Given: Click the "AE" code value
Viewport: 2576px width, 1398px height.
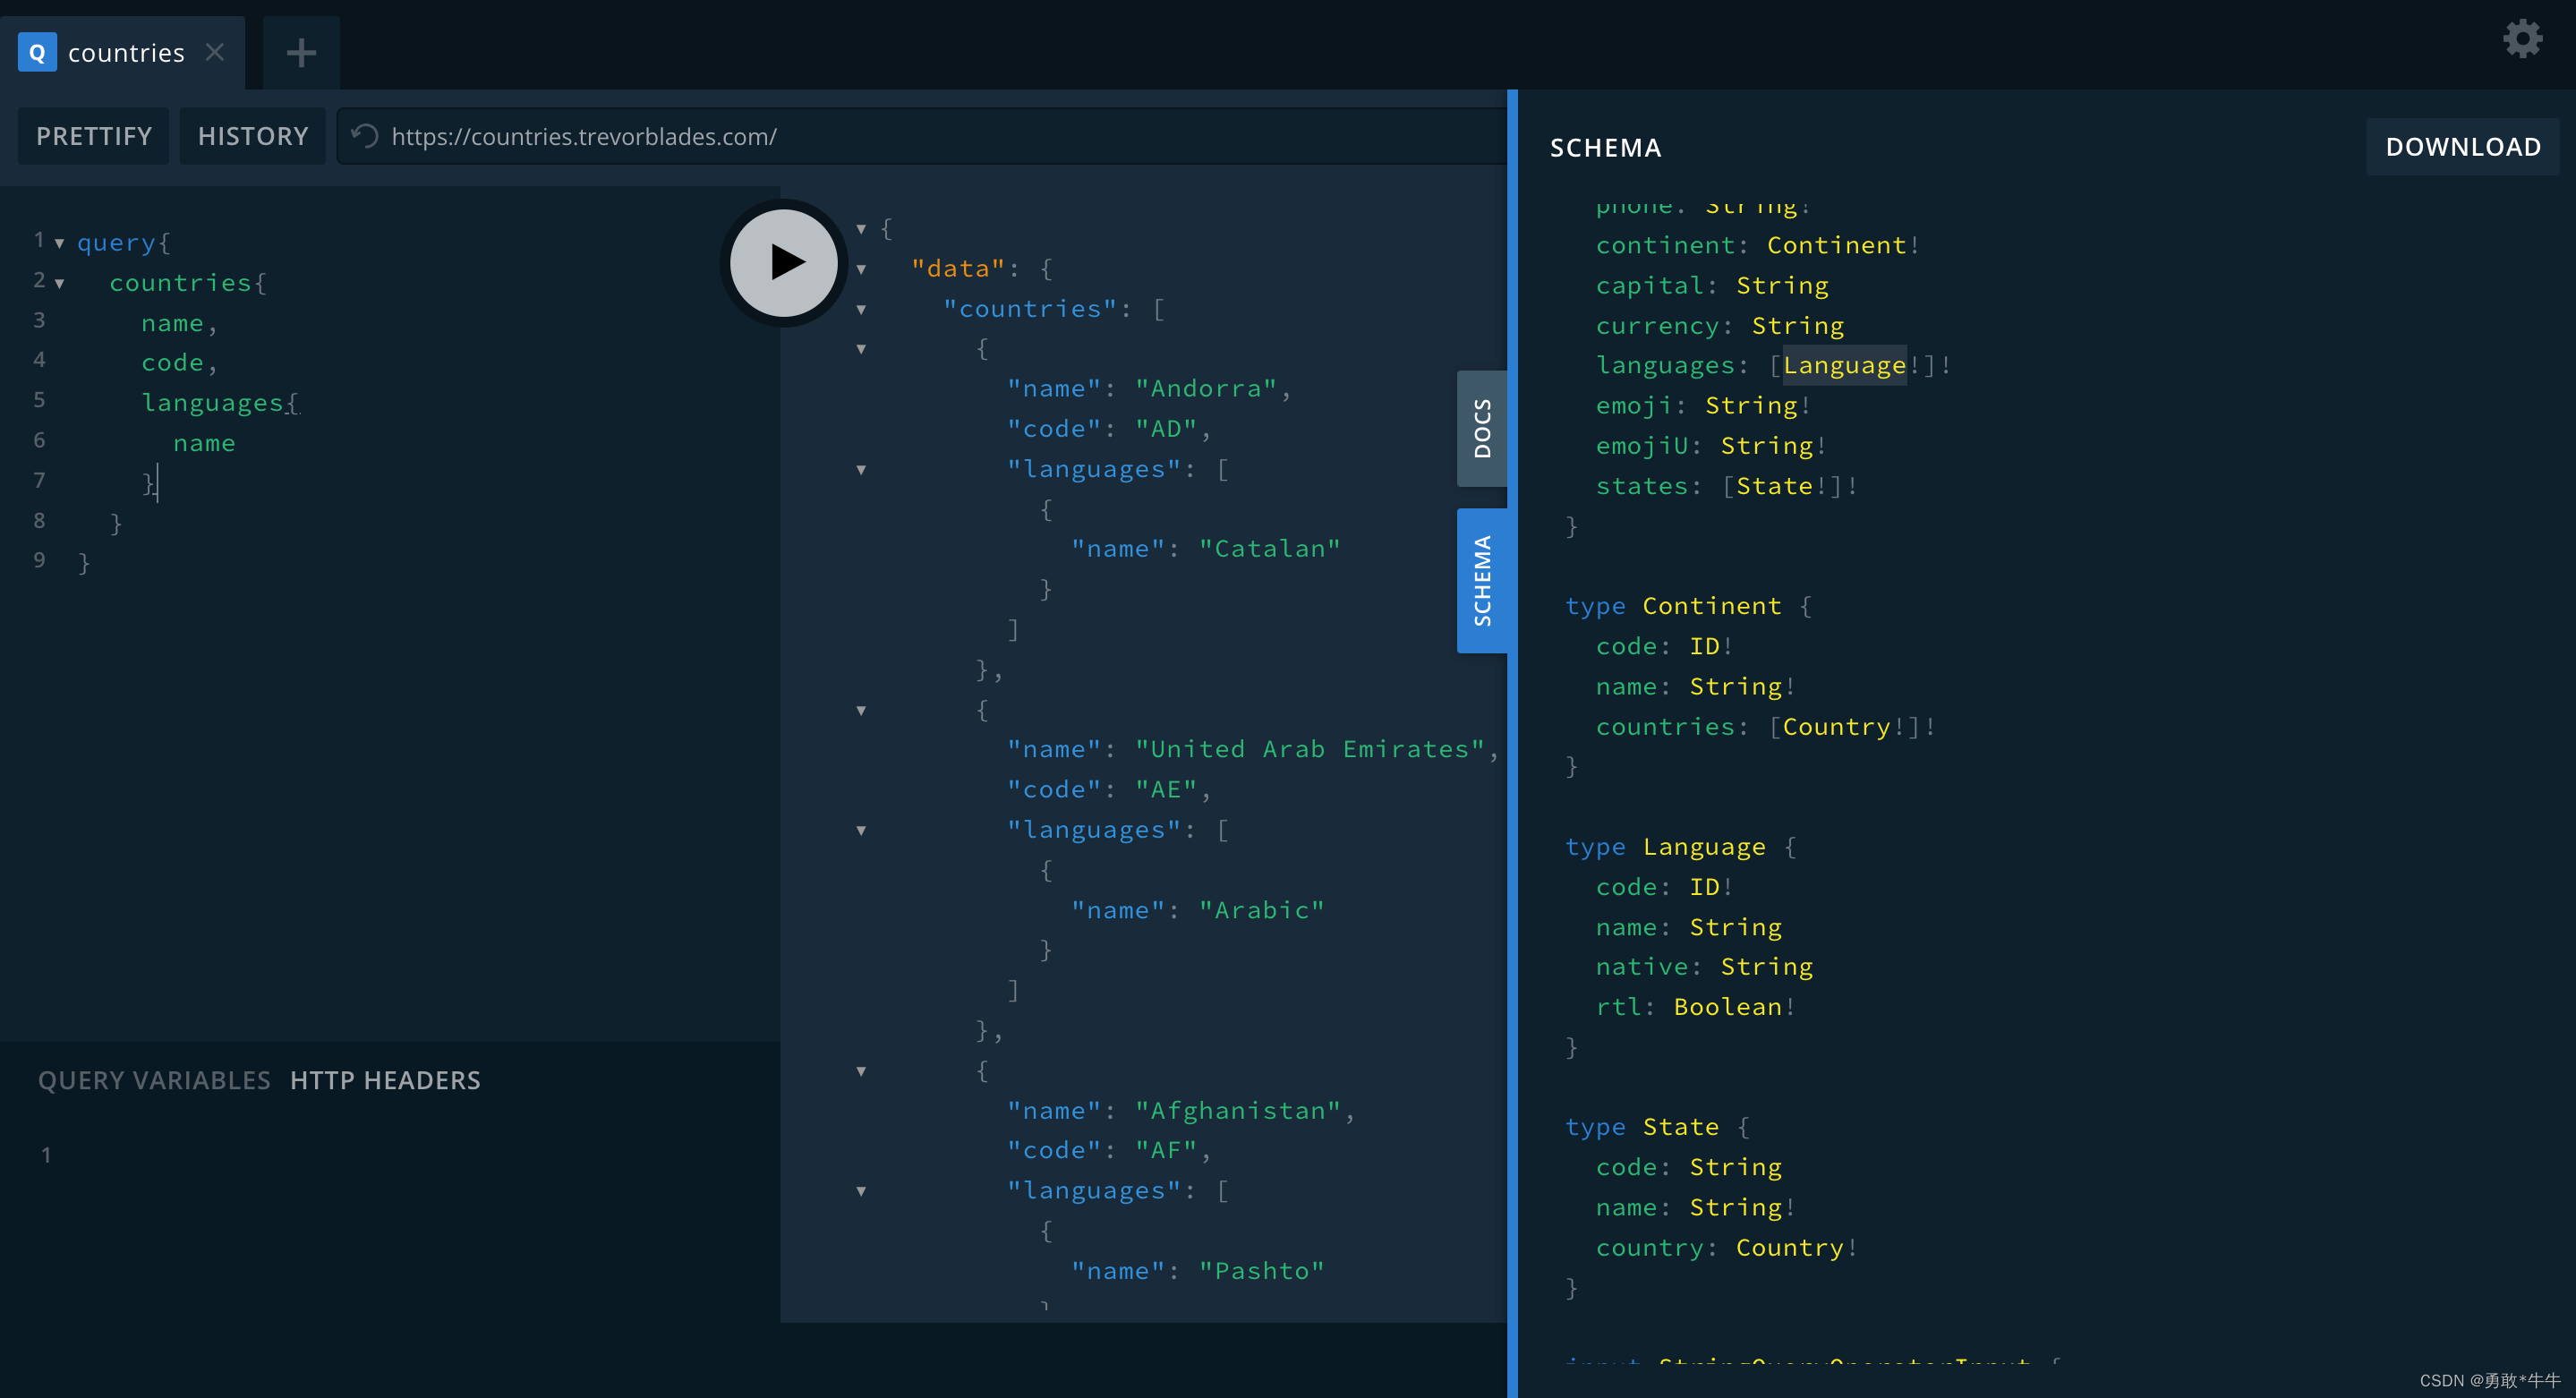Looking at the screenshot, I should point(1166,790).
